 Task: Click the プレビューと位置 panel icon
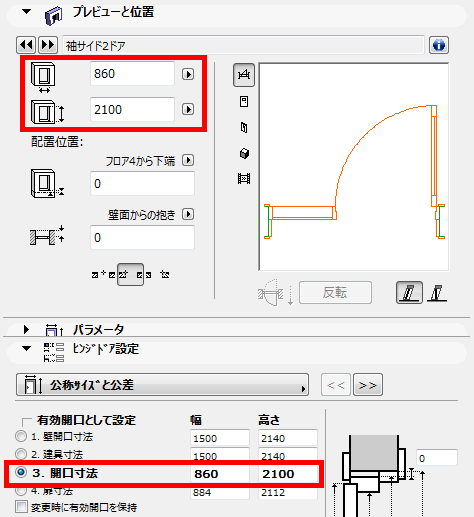click(53, 15)
